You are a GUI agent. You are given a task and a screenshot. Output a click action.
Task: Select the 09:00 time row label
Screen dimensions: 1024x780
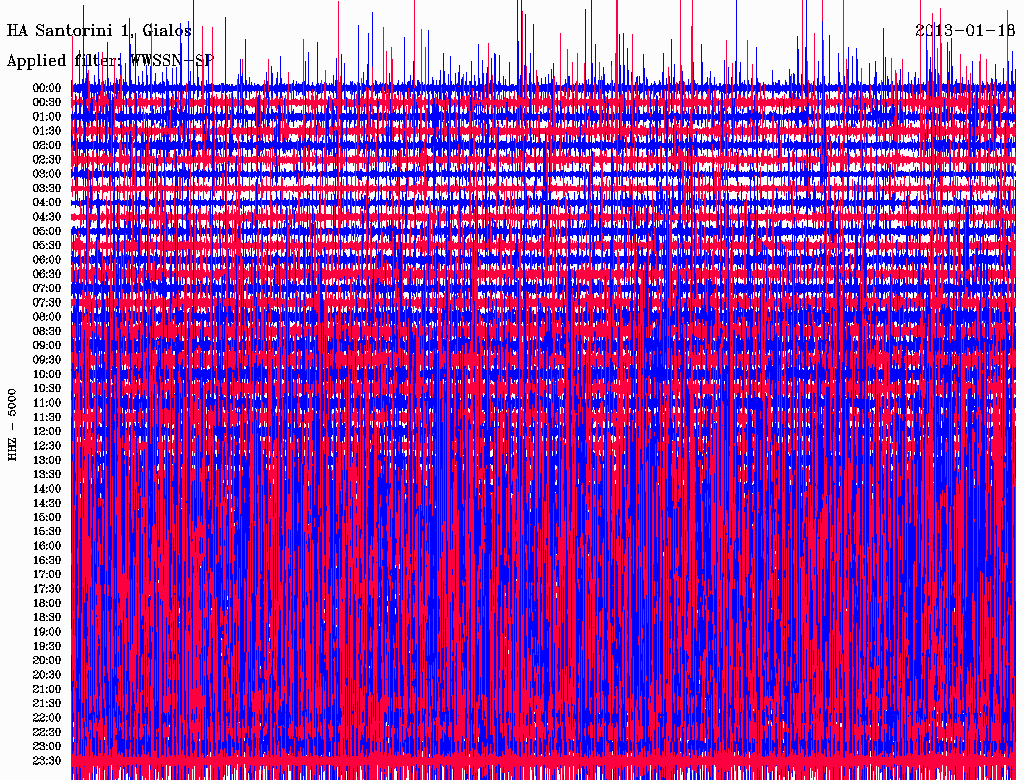[x=47, y=346]
